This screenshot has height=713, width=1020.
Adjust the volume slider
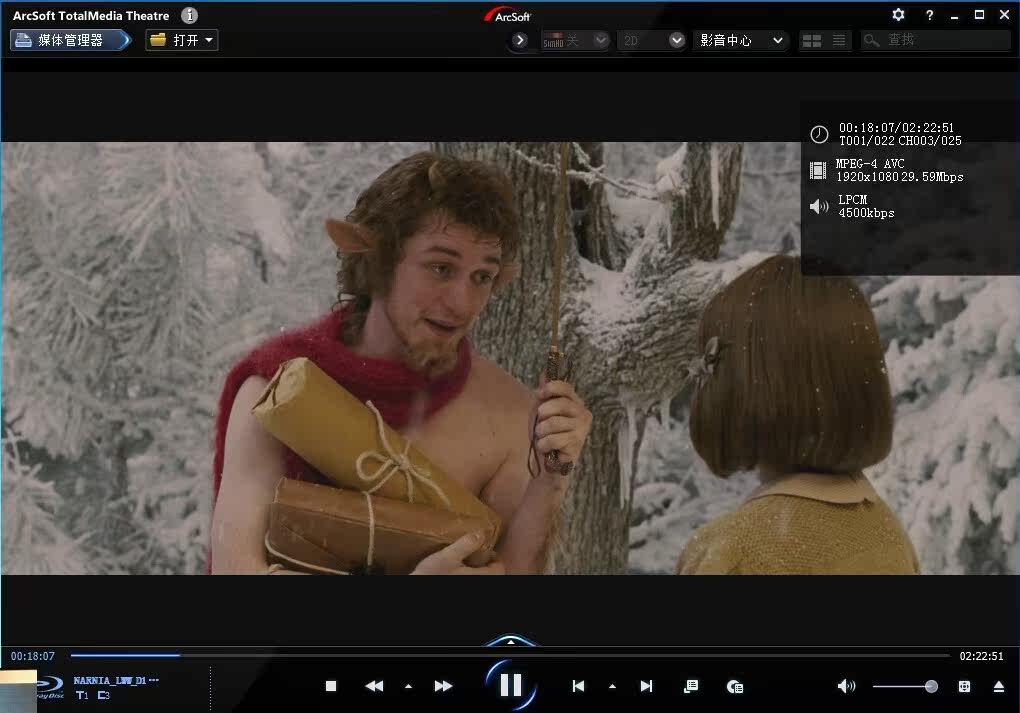[x=905, y=686]
